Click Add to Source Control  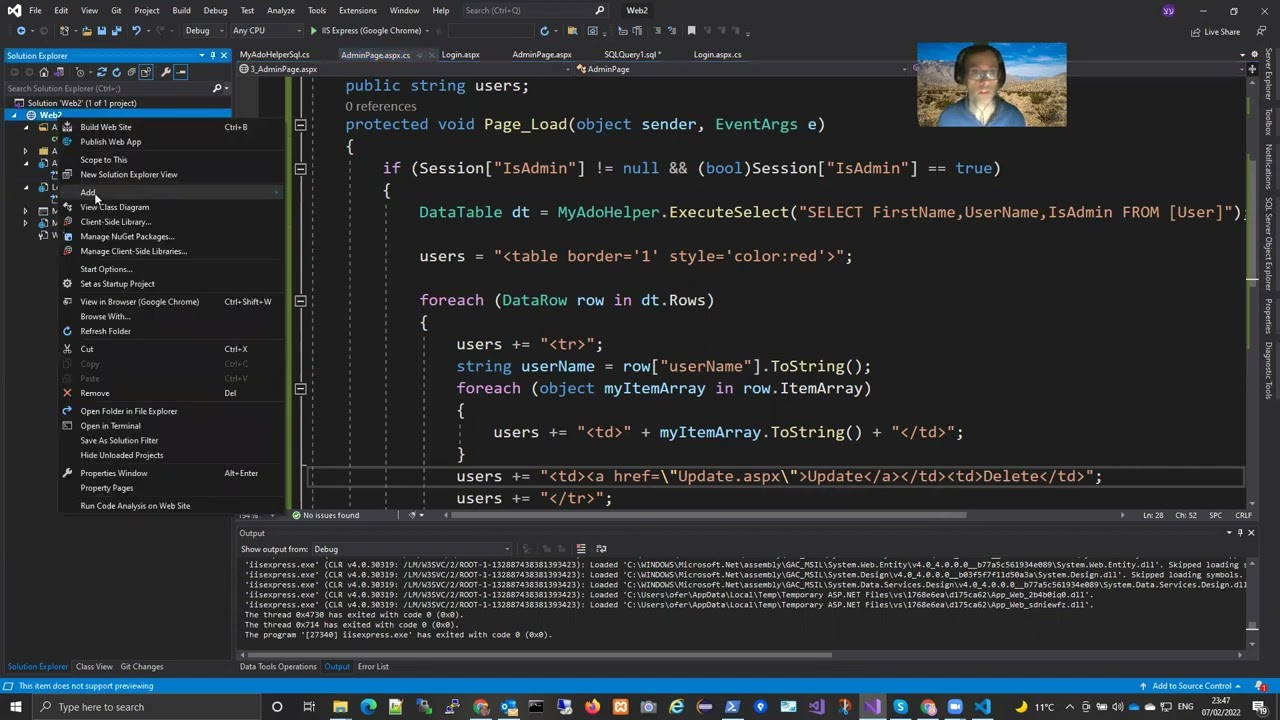point(1192,686)
